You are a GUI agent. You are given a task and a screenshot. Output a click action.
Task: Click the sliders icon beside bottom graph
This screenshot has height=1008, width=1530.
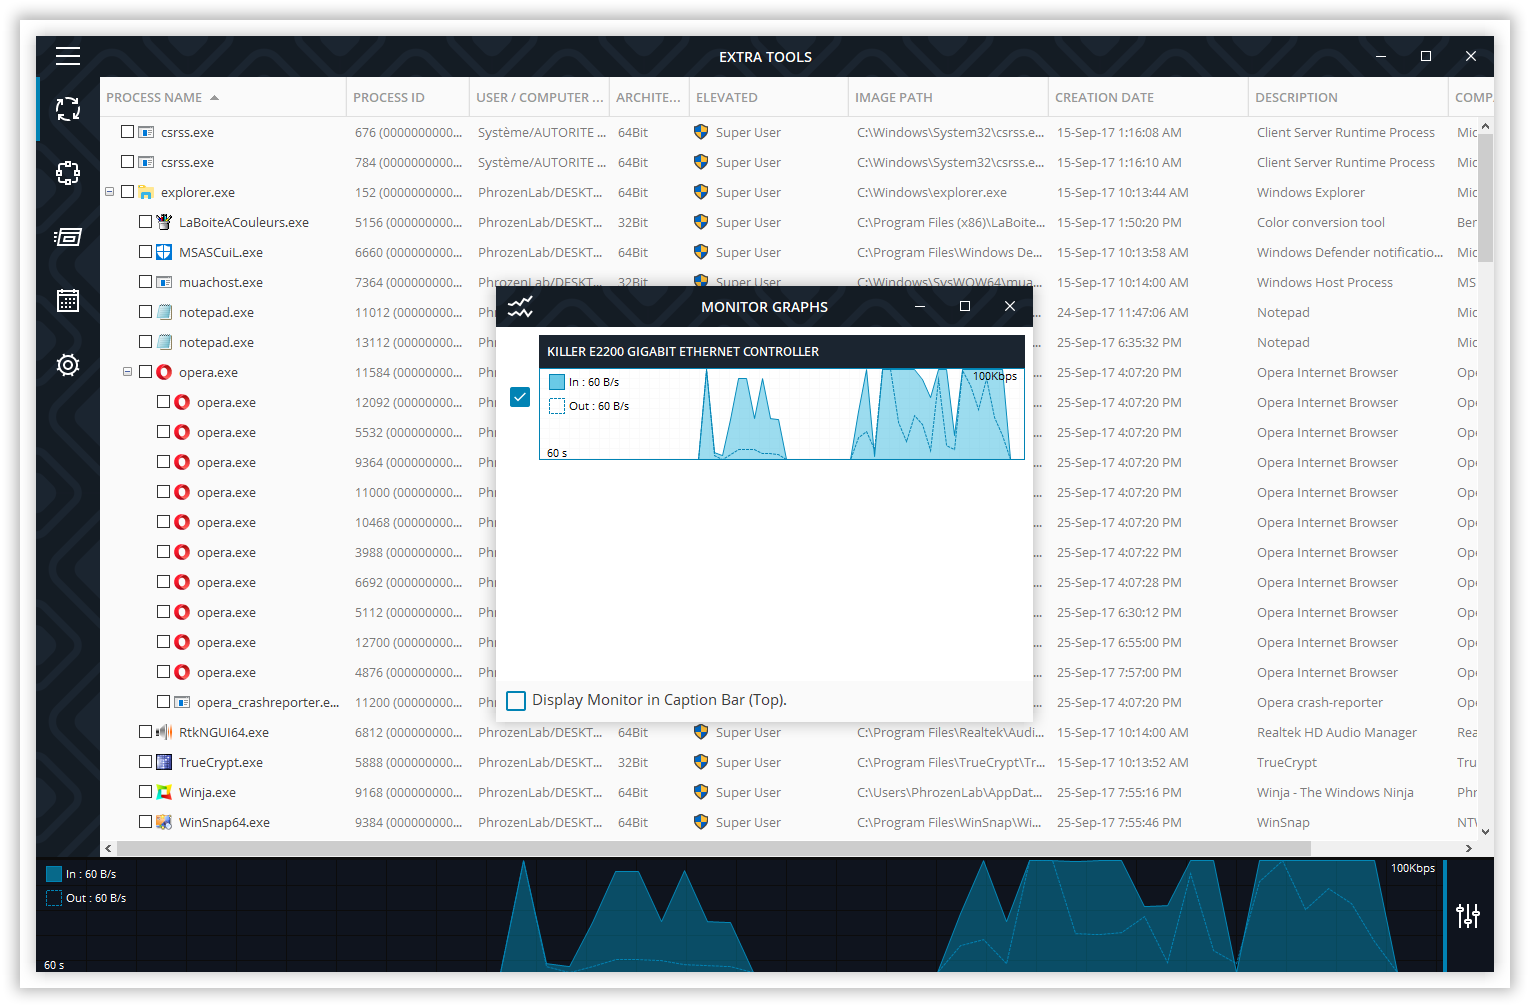[1468, 915]
